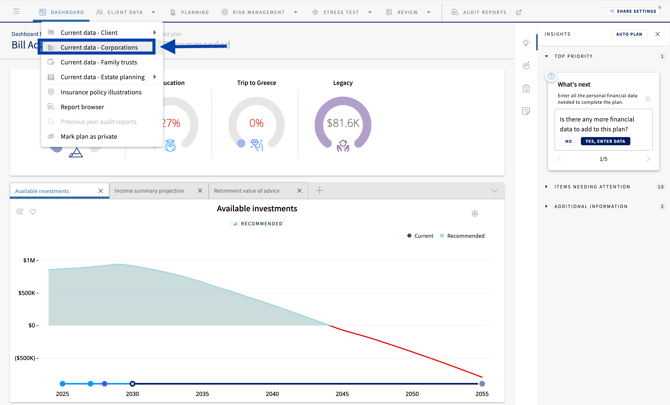Click the mountain goal icon
670x405 pixels.
pos(76,152)
